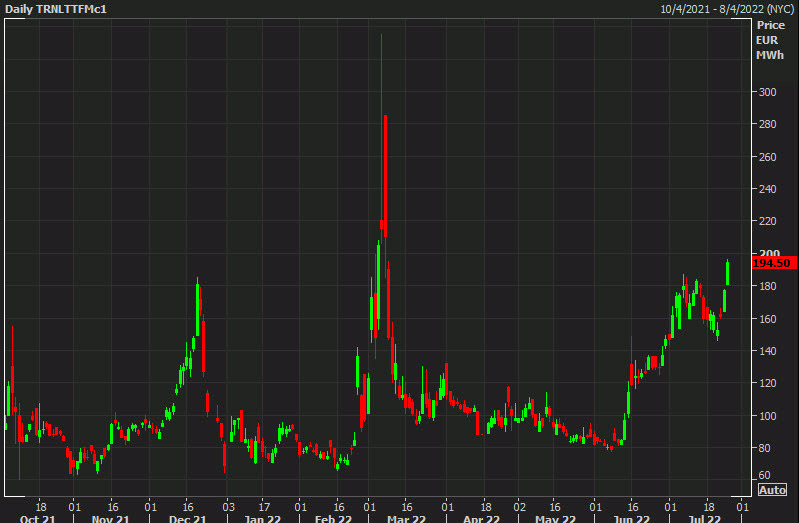799x523 pixels.
Task: Click the 60 price axis value
Action: pos(764,475)
